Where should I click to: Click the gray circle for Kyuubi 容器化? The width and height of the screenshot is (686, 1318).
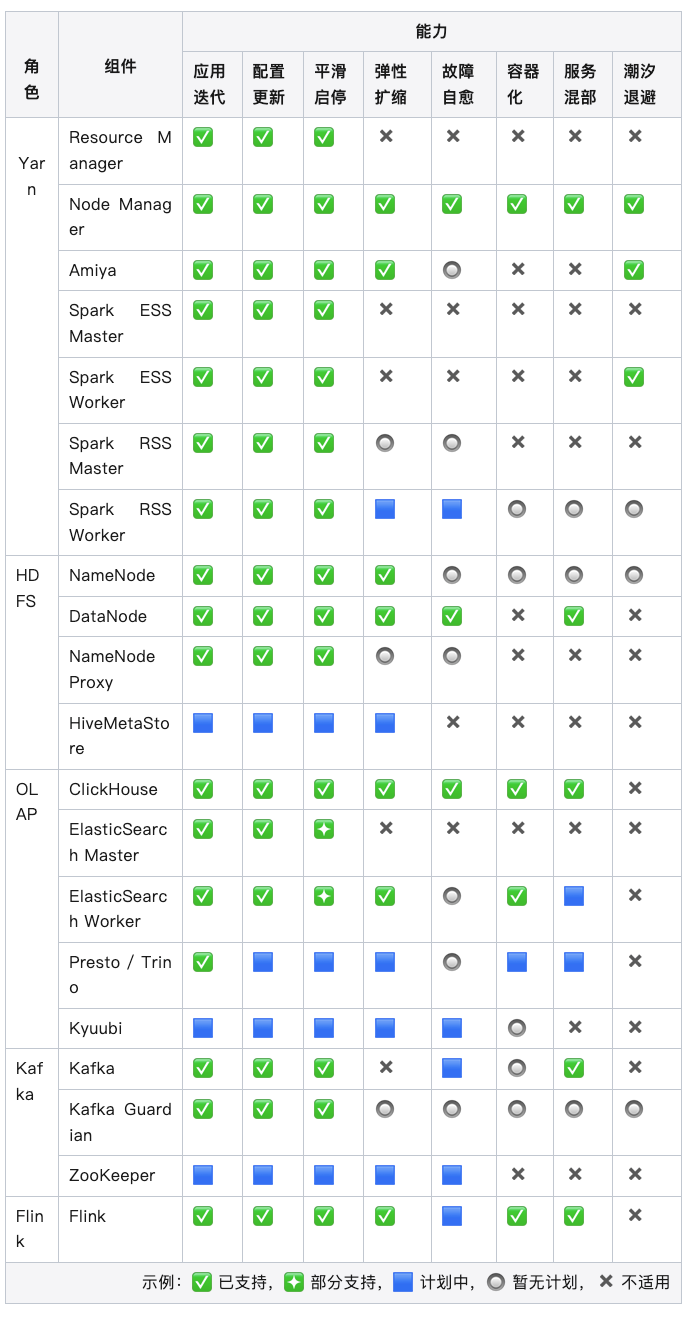click(517, 1028)
